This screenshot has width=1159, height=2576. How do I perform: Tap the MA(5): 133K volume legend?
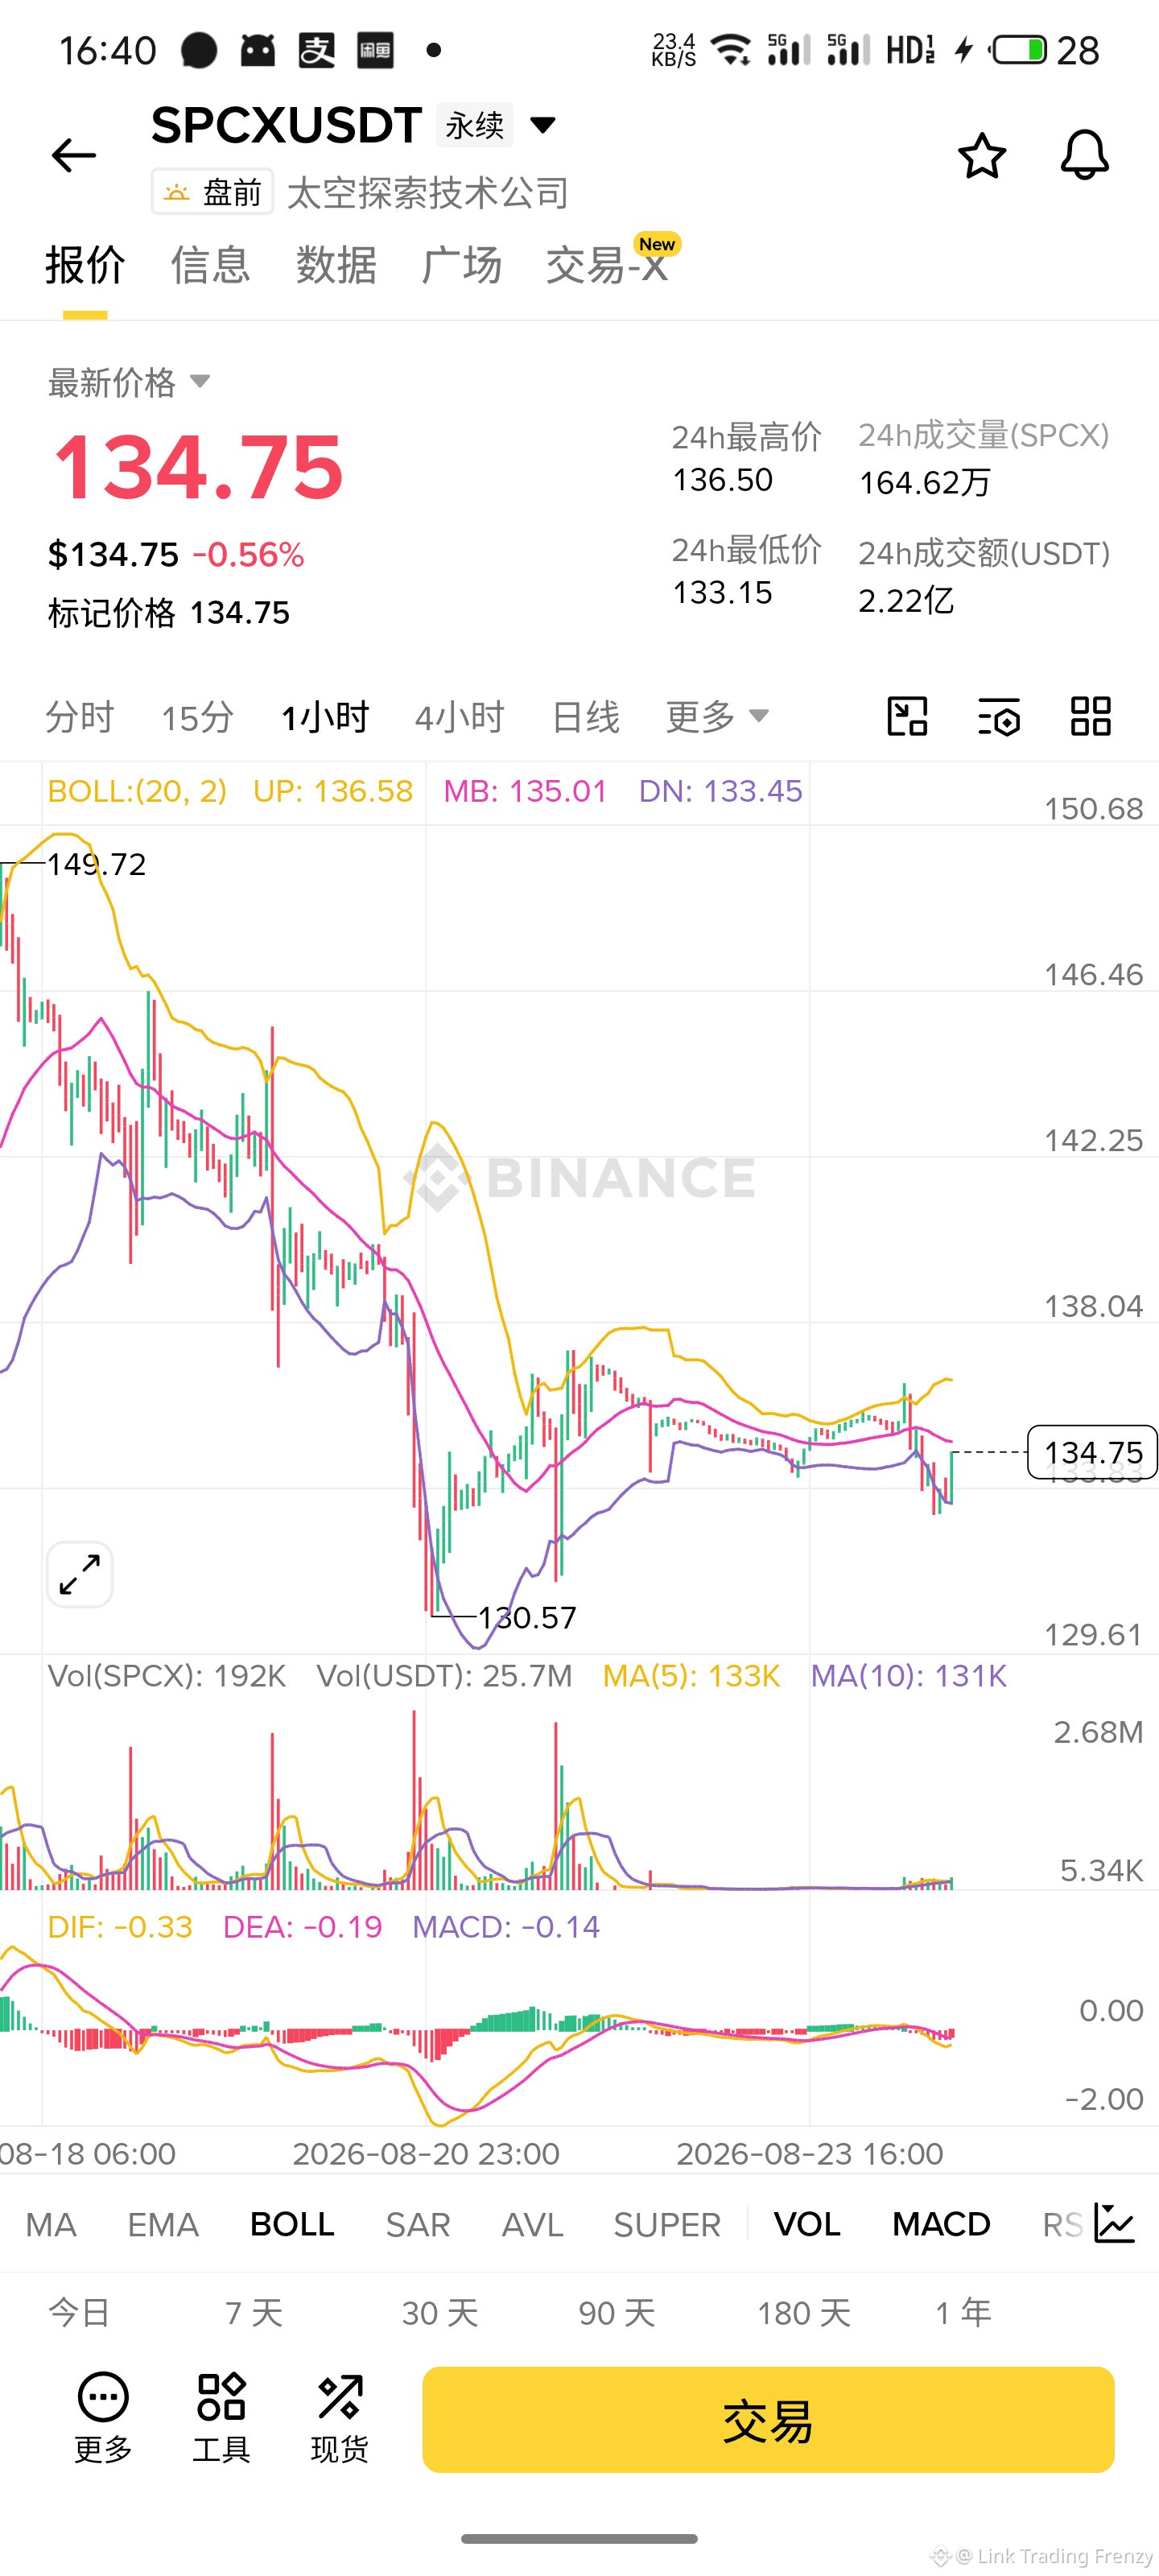pyautogui.click(x=691, y=1676)
